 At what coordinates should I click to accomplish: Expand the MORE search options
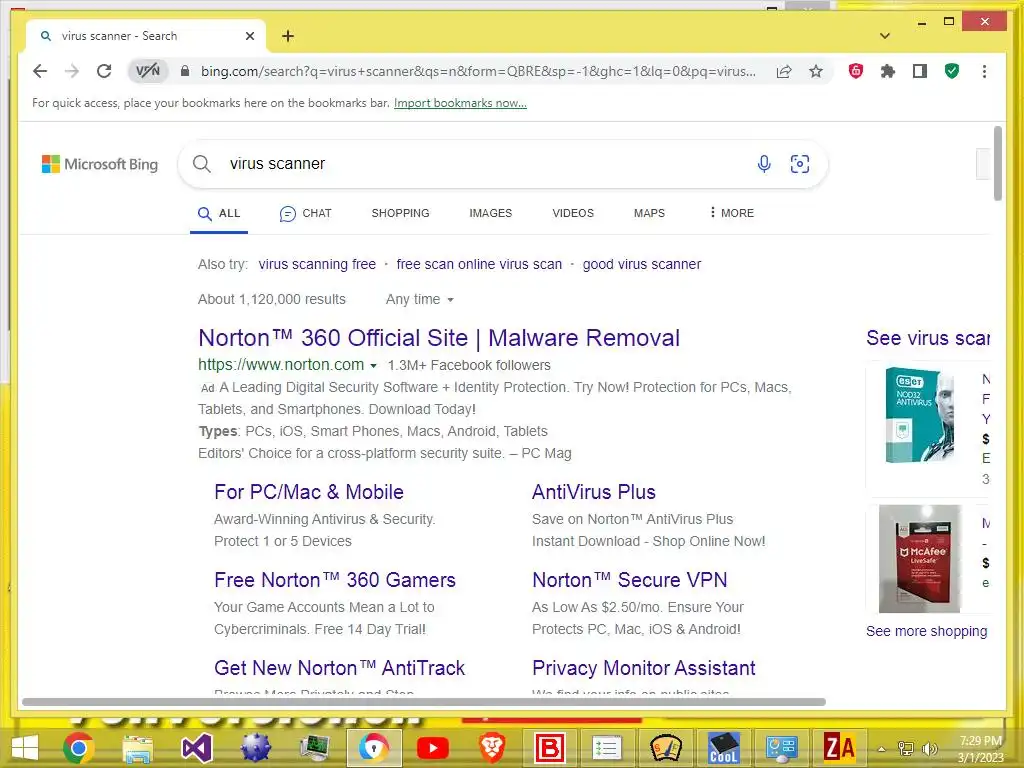[731, 213]
